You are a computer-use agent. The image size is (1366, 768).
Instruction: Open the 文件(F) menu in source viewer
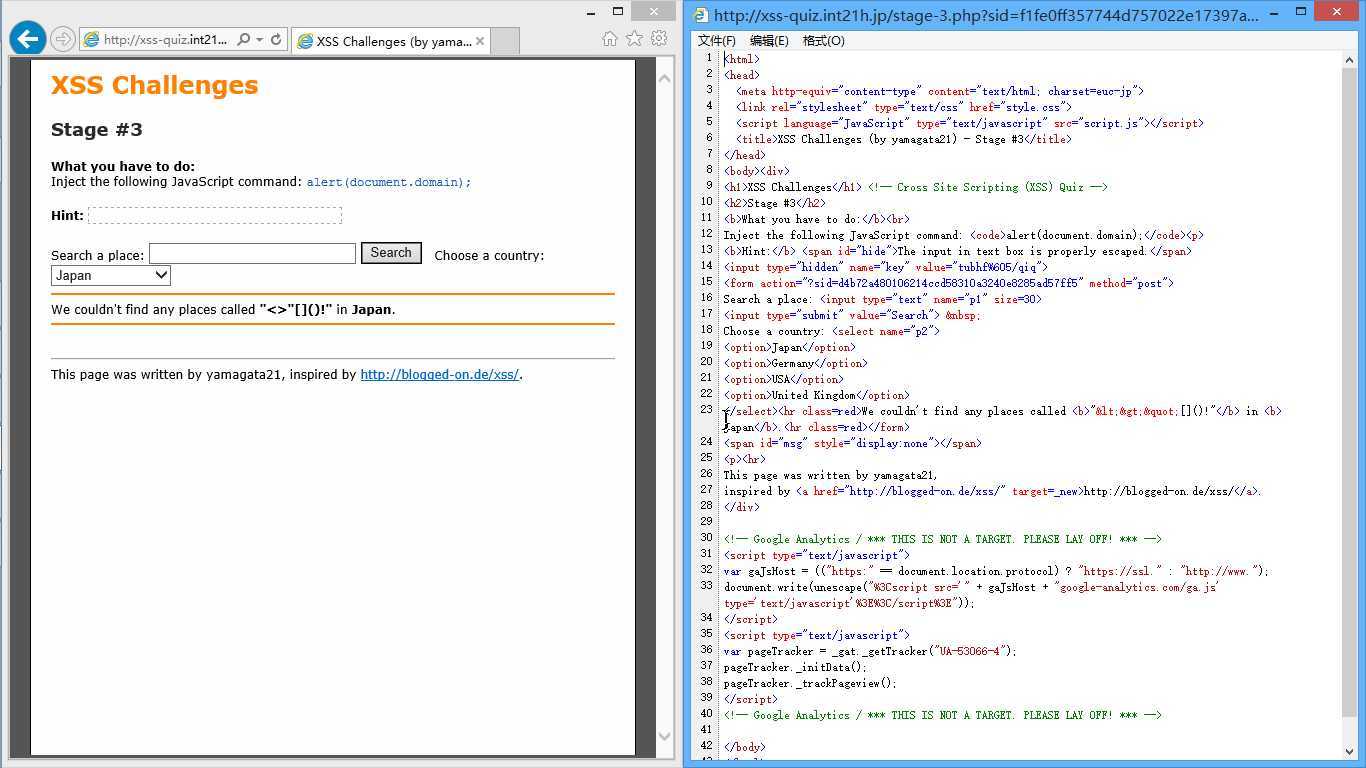716,41
